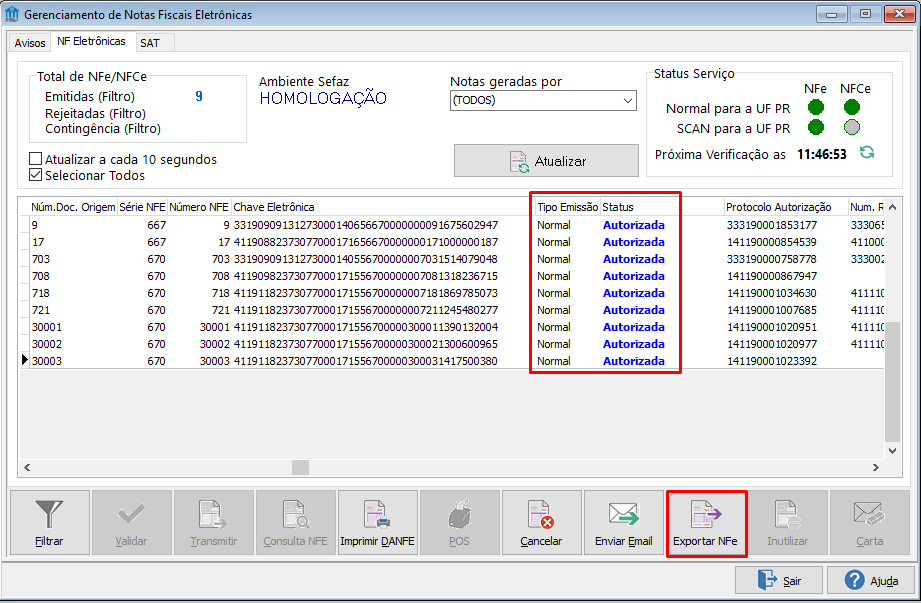The height and width of the screenshot is (603, 921).
Task: Select row with document number 708
Action: click(452, 276)
